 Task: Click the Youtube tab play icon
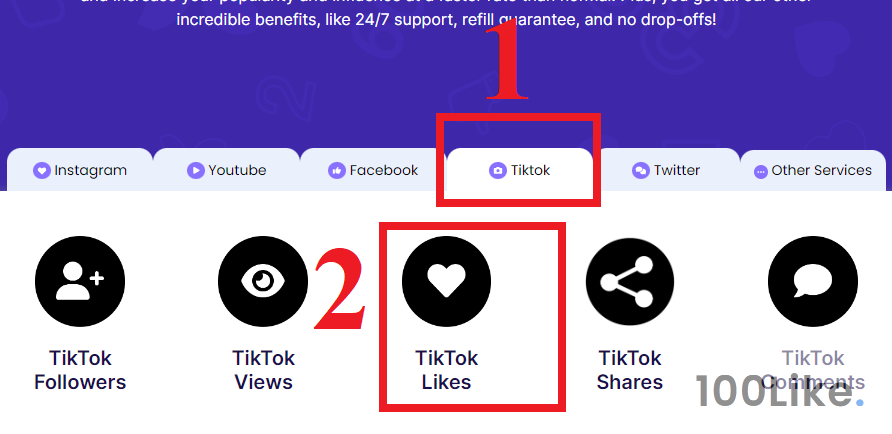tap(196, 170)
